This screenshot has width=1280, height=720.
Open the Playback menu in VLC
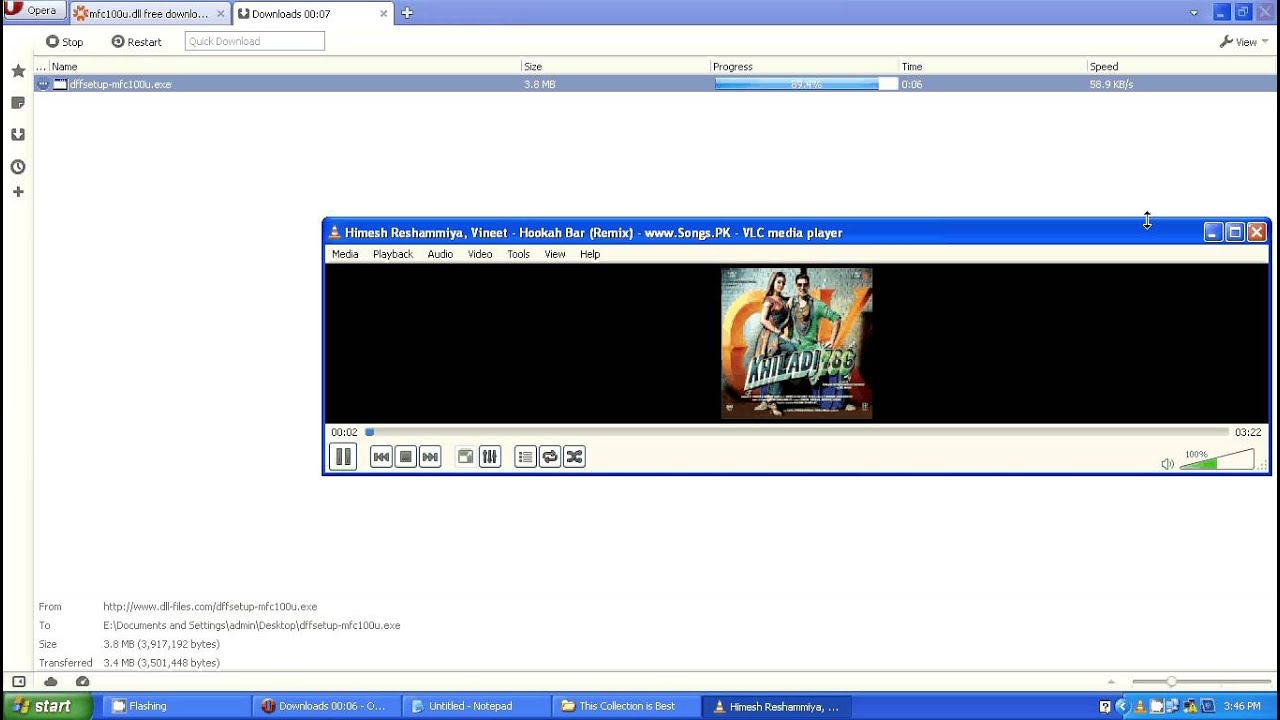[393, 254]
